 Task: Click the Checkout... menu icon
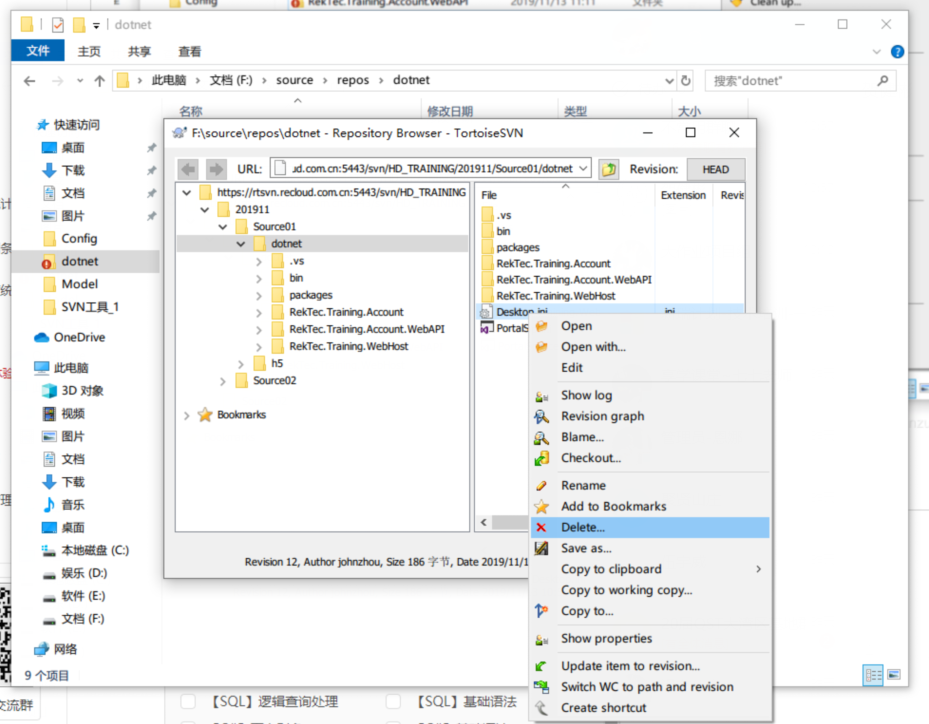click(x=542, y=458)
